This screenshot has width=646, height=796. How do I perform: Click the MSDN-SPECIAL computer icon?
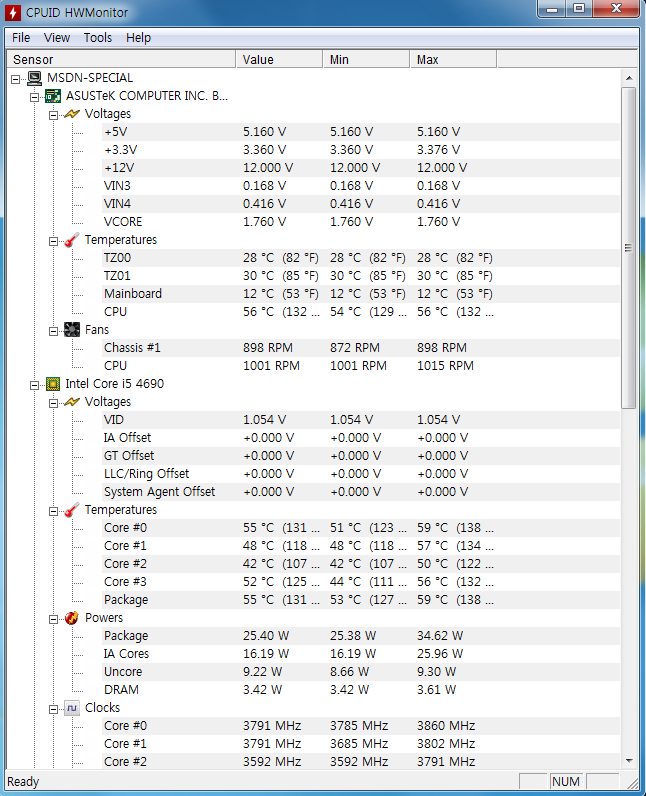[34, 78]
